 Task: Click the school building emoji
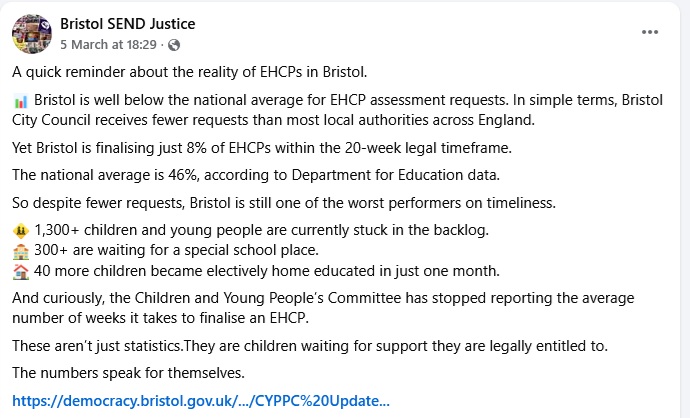point(21,251)
